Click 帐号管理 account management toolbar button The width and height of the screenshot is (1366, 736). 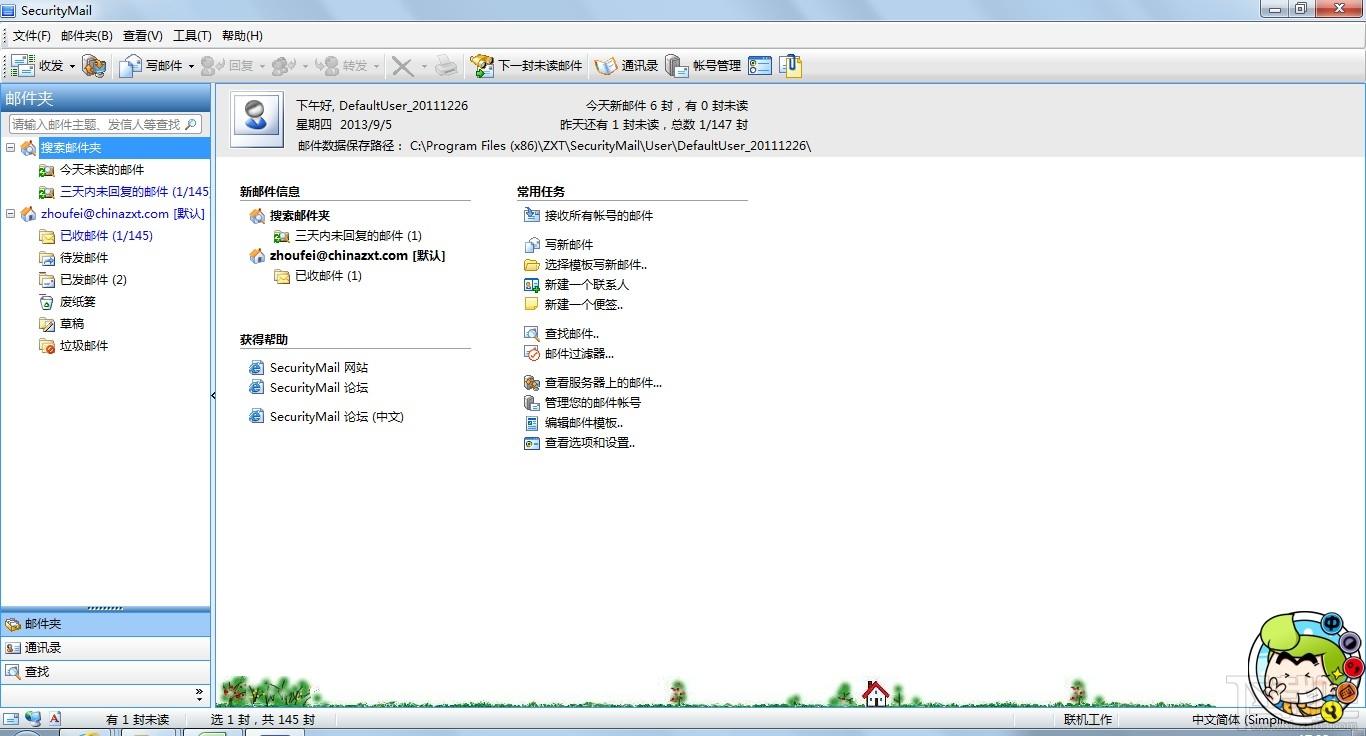click(703, 66)
